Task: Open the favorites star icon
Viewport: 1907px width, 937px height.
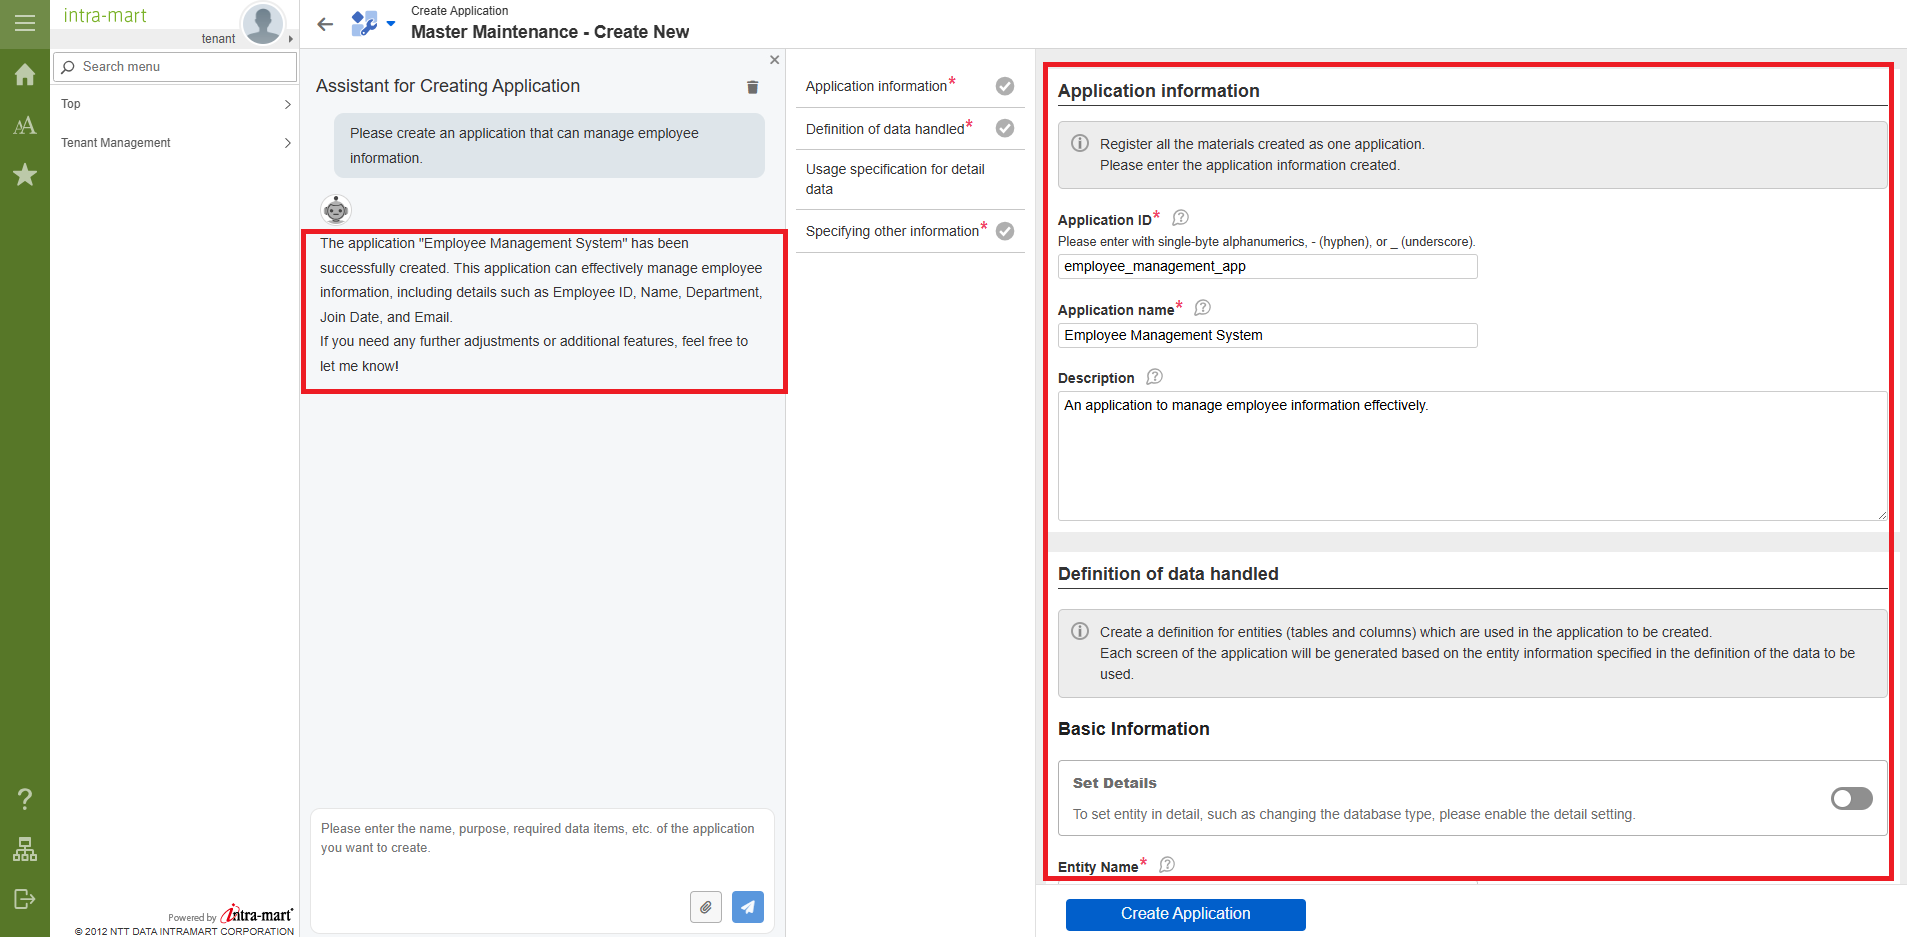Action: point(24,175)
